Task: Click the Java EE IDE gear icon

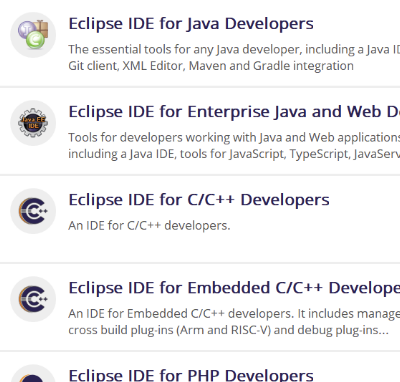Action: [x=33, y=123]
